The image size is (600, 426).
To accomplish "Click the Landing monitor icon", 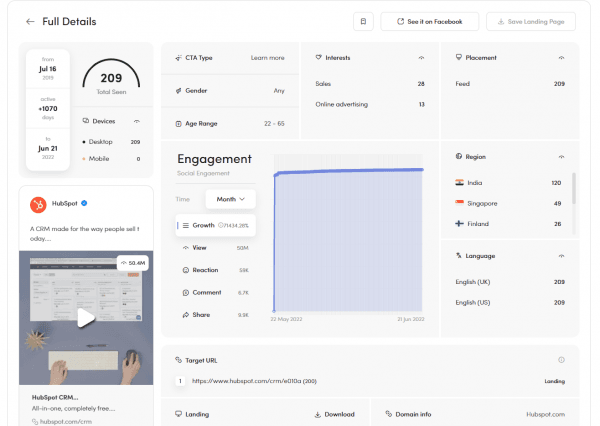I will [x=178, y=414].
